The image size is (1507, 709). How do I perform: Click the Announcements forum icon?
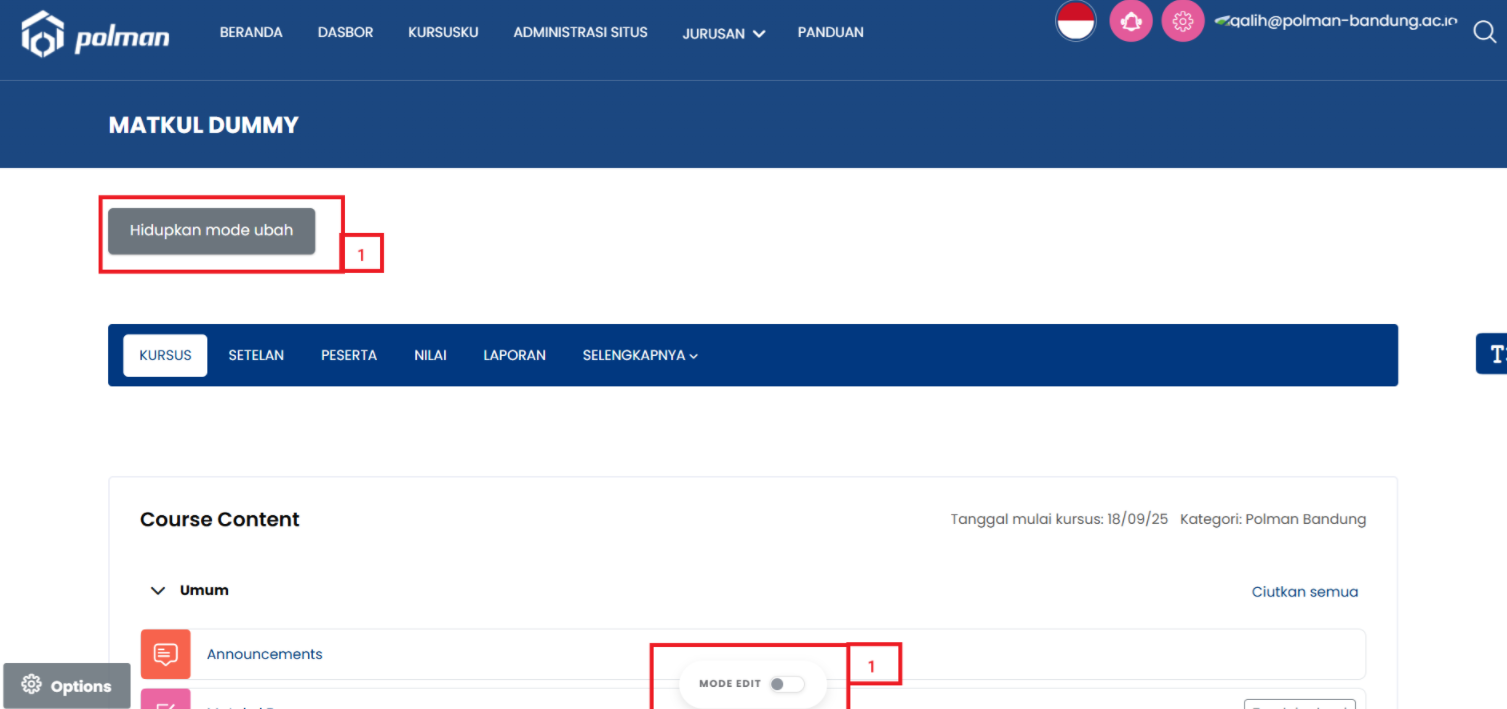pyautogui.click(x=166, y=654)
